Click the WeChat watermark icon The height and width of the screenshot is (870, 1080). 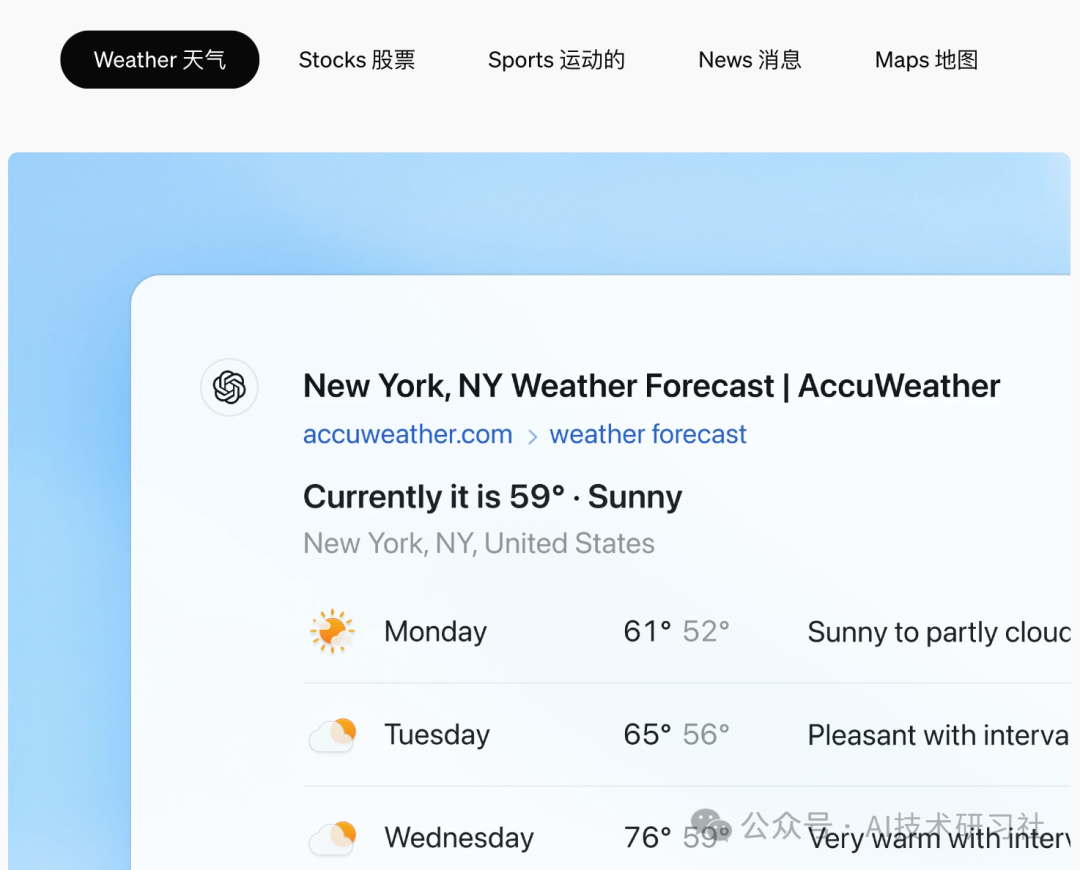[710, 825]
